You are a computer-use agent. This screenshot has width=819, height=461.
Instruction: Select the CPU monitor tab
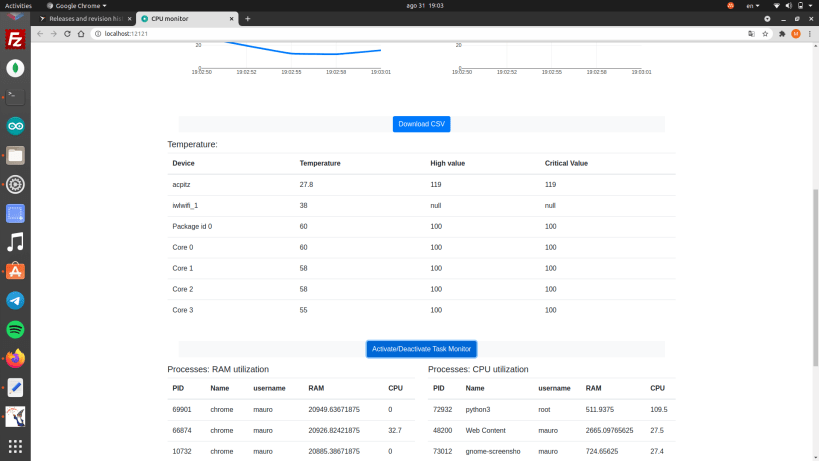(x=186, y=18)
